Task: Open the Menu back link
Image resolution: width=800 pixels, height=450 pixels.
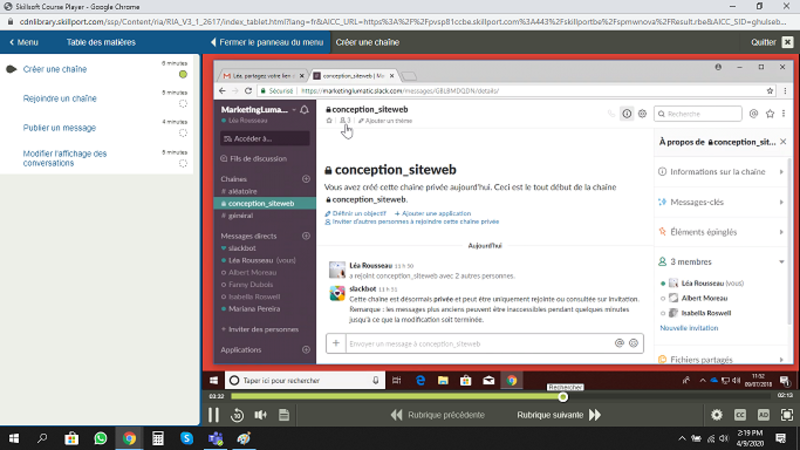Action: click(x=24, y=42)
